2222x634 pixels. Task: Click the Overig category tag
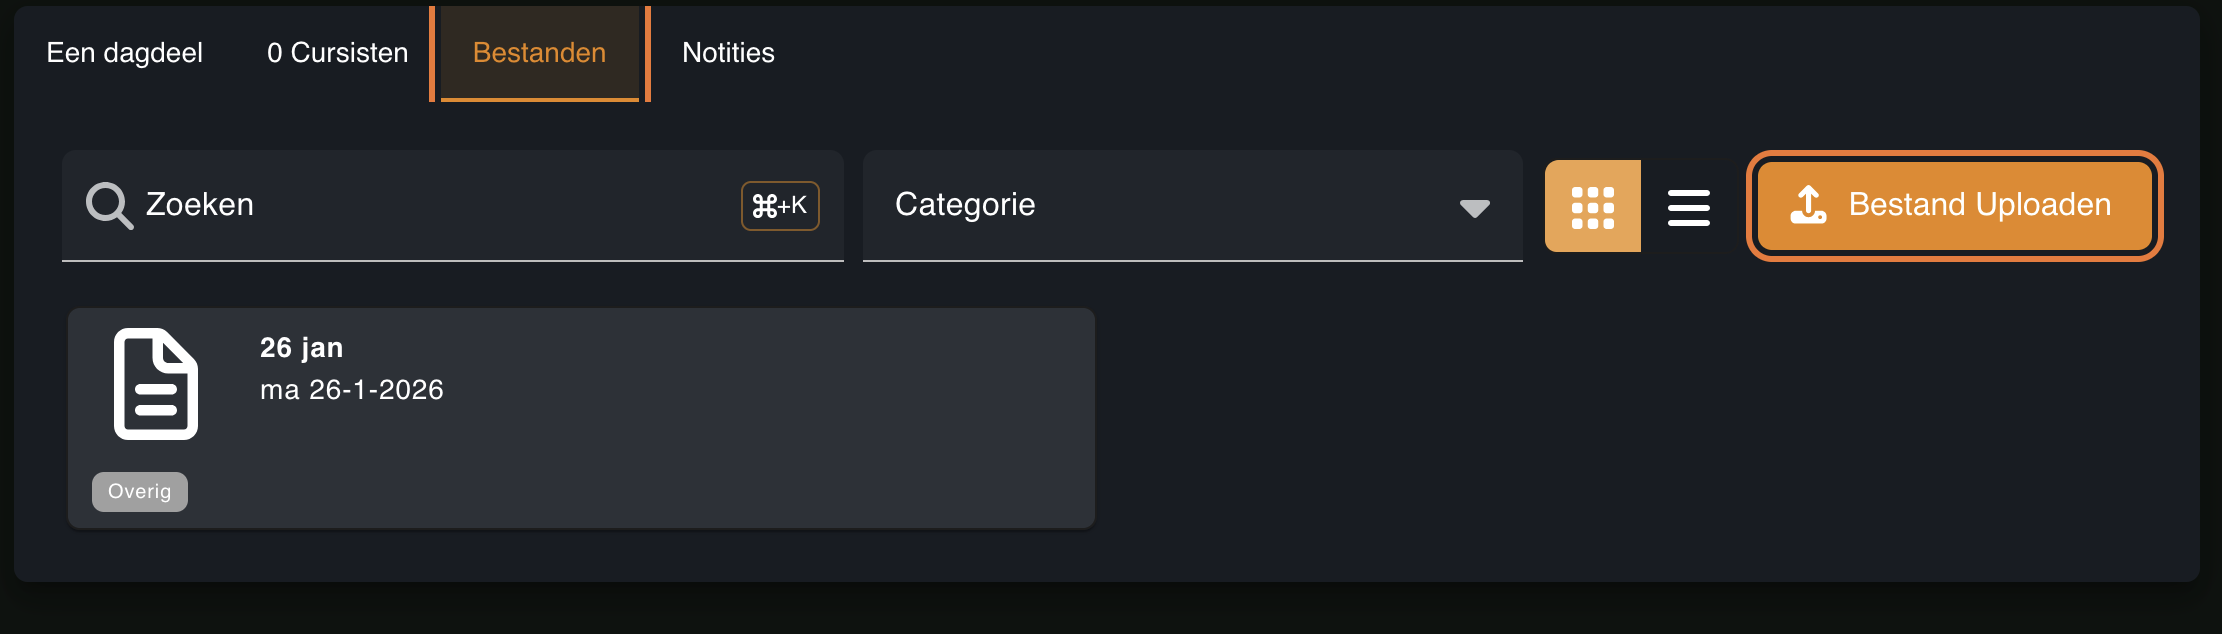point(140,492)
